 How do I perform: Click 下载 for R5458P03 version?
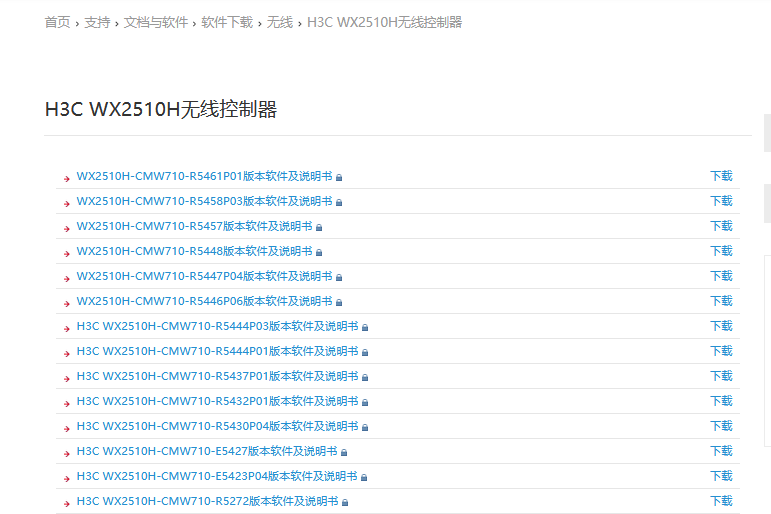(721, 201)
